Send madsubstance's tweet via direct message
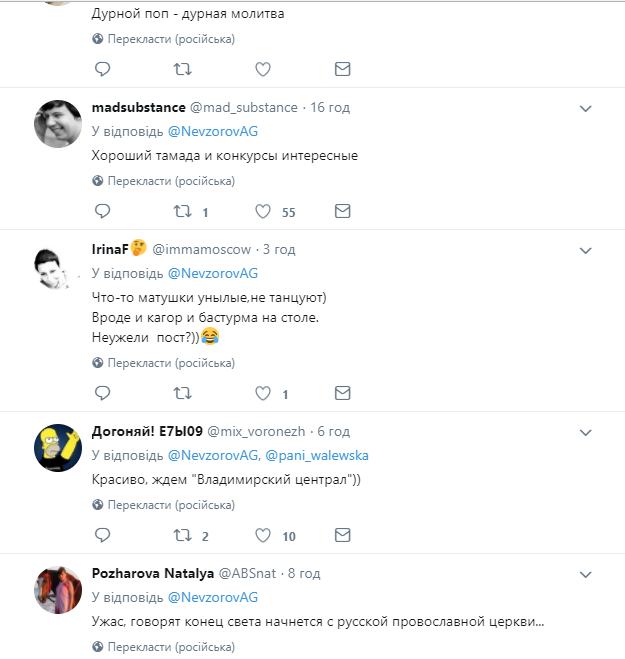The height and width of the screenshot is (659, 625). coord(342,212)
